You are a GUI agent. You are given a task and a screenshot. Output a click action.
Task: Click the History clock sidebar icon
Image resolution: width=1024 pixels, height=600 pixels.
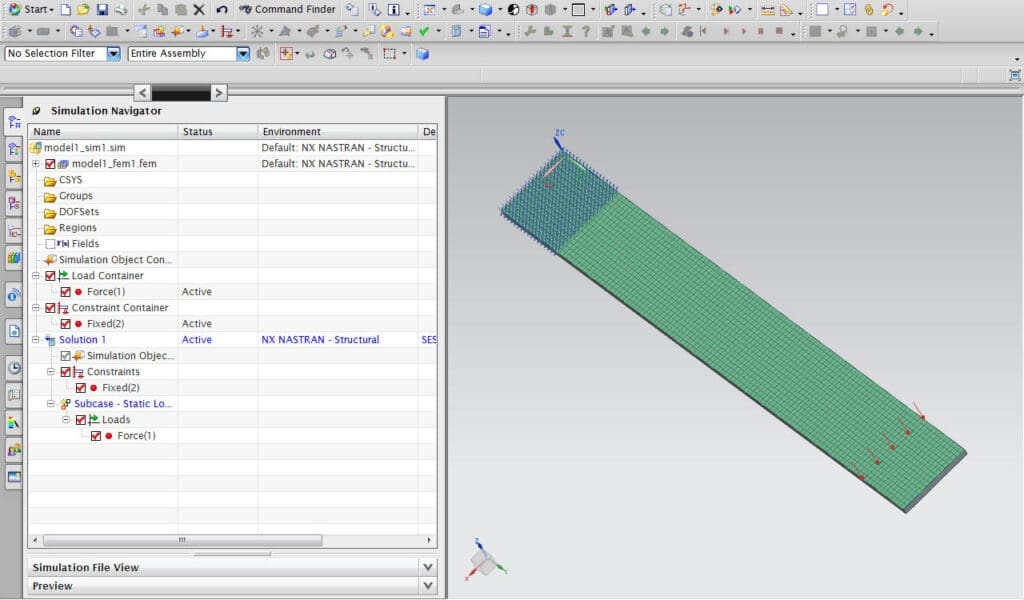[x=14, y=367]
